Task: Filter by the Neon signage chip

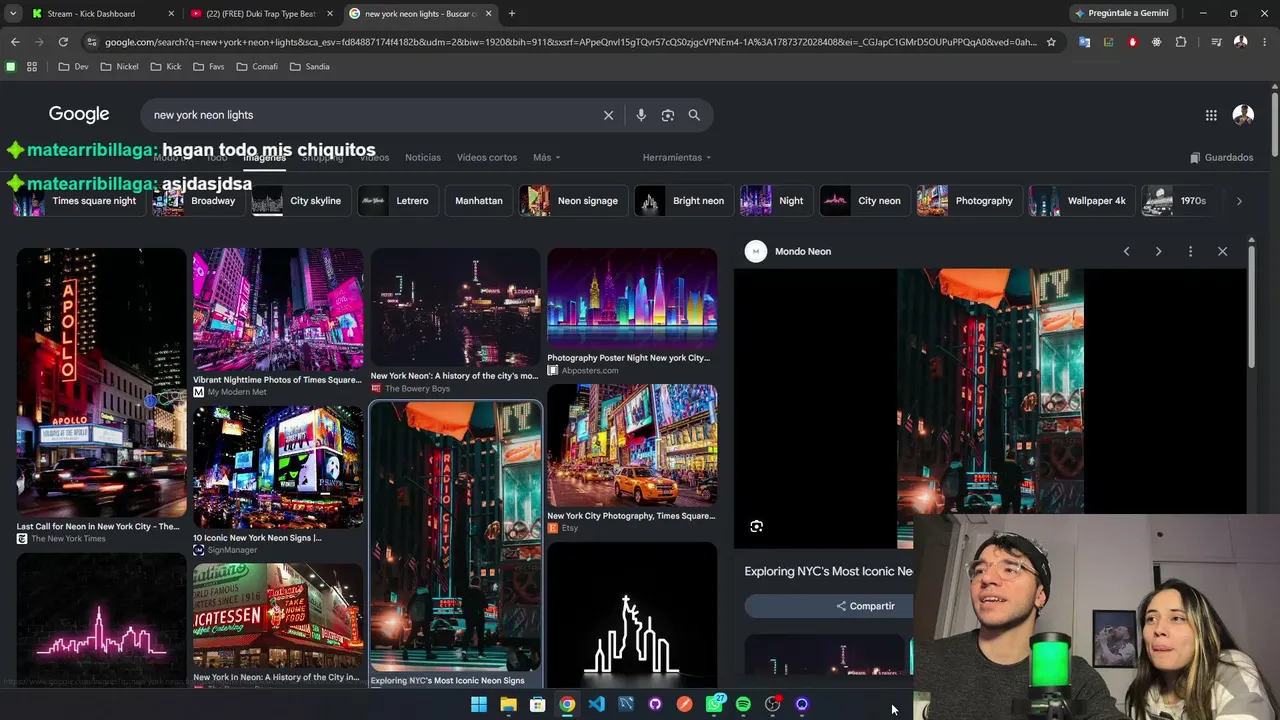Action: [x=573, y=201]
